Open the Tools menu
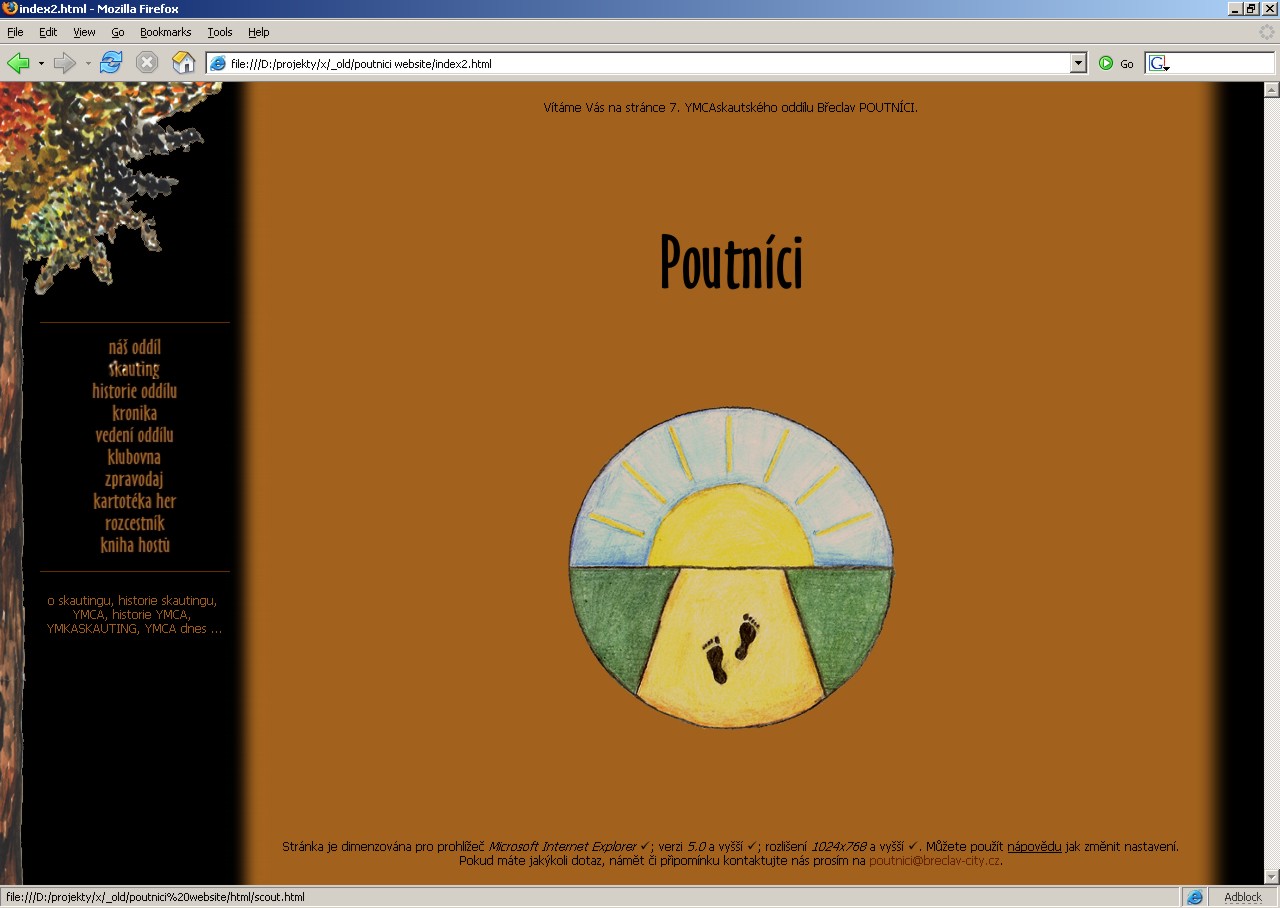The image size is (1280, 908). click(x=219, y=32)
